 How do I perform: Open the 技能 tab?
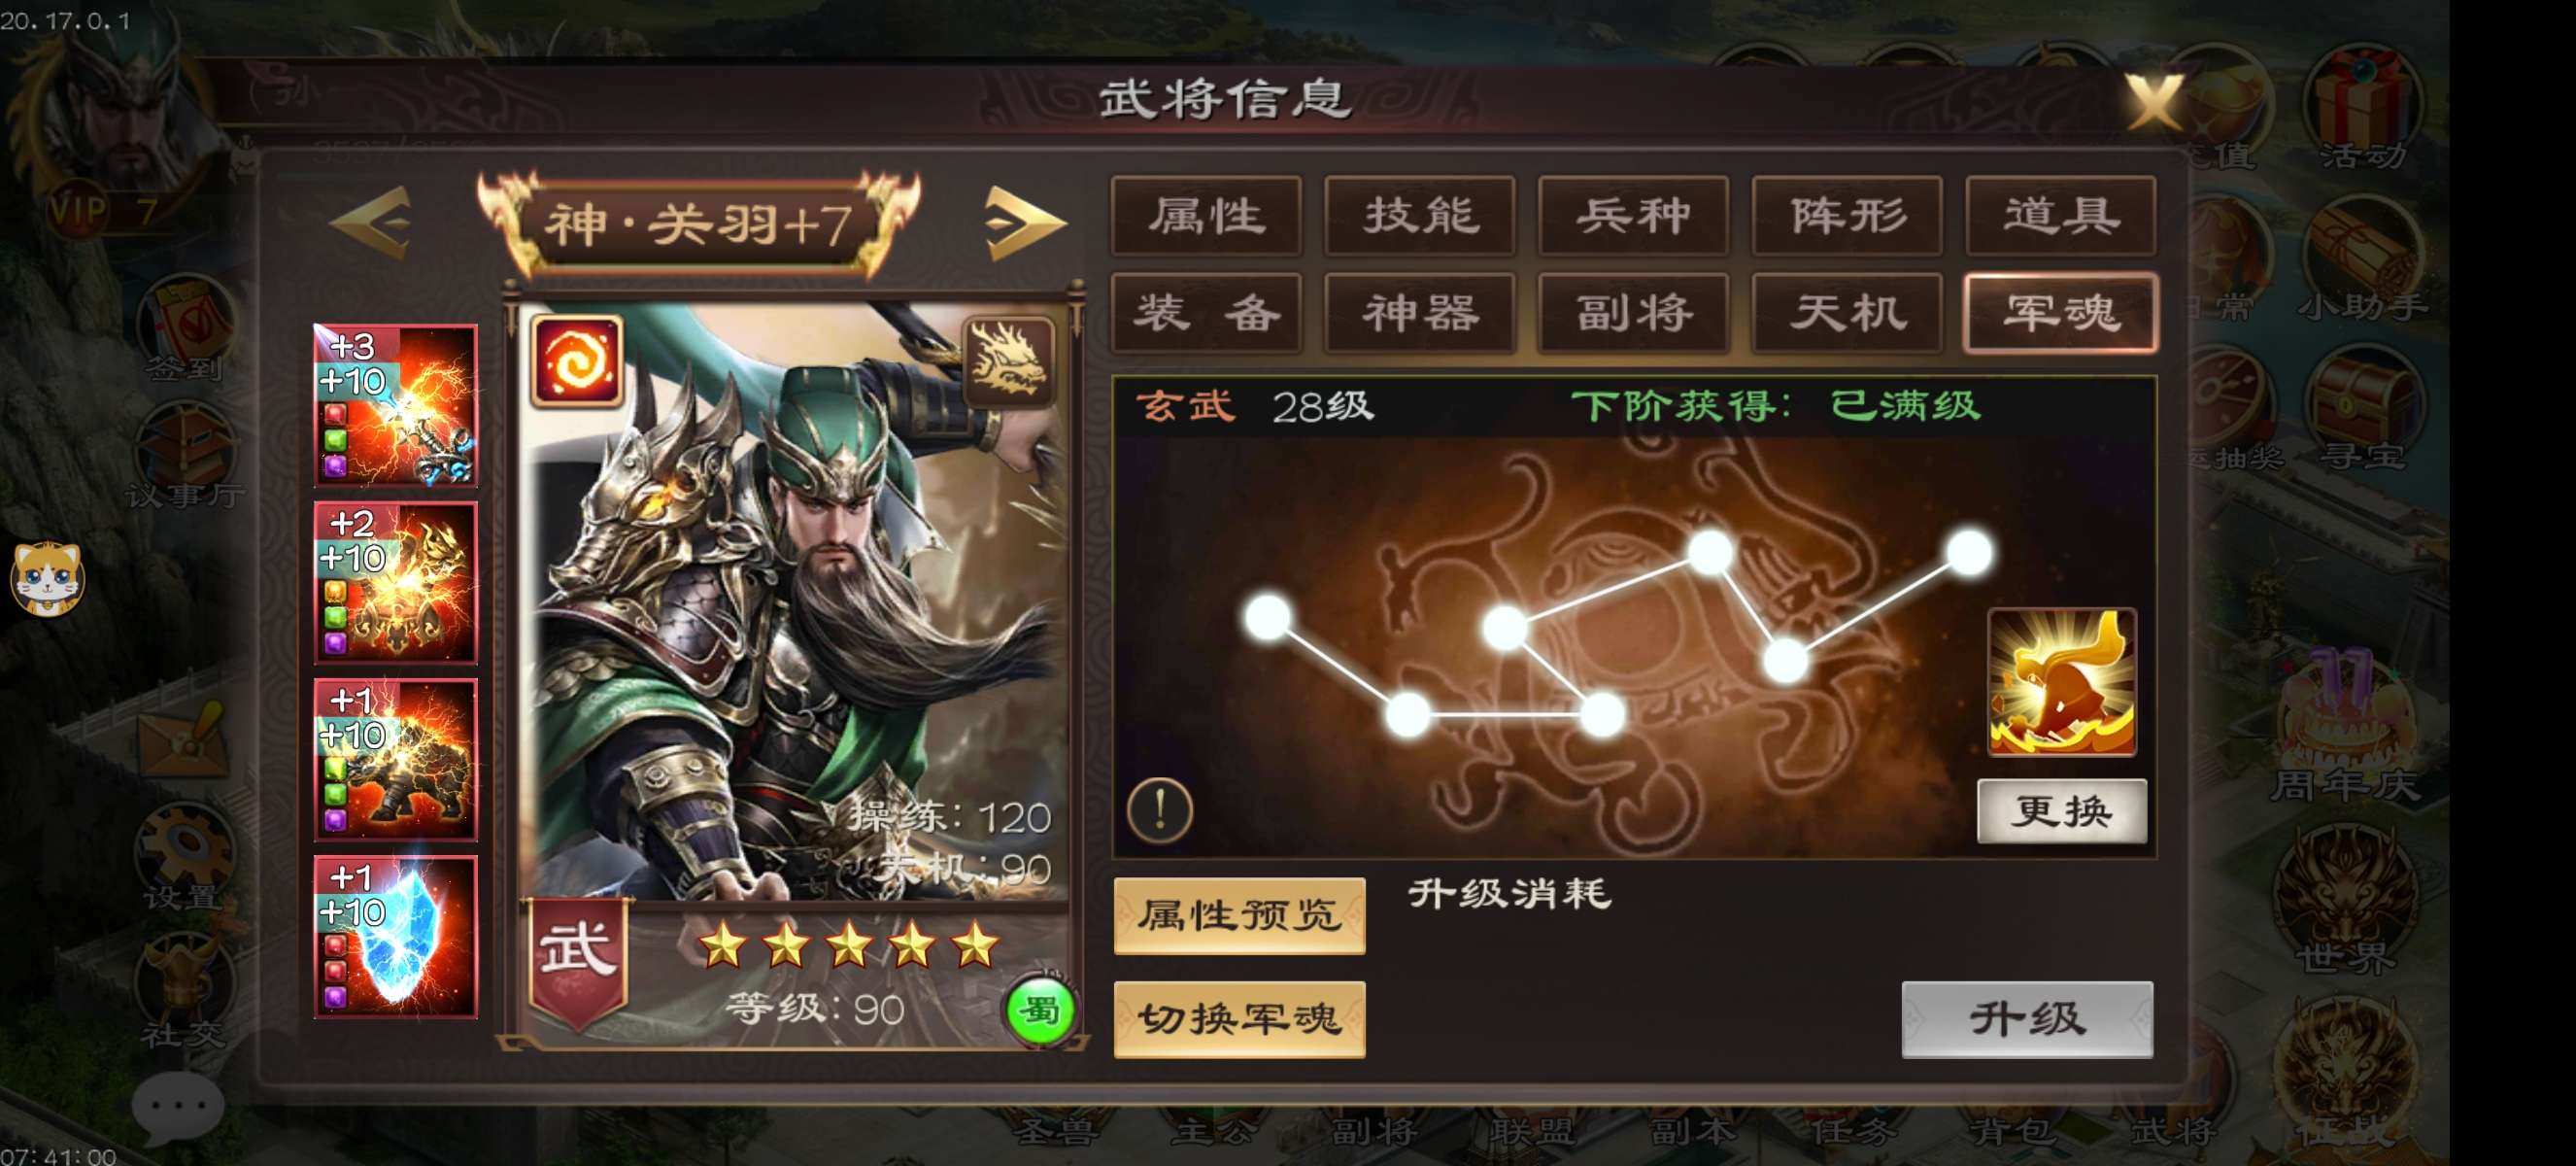coord(1420,216)
